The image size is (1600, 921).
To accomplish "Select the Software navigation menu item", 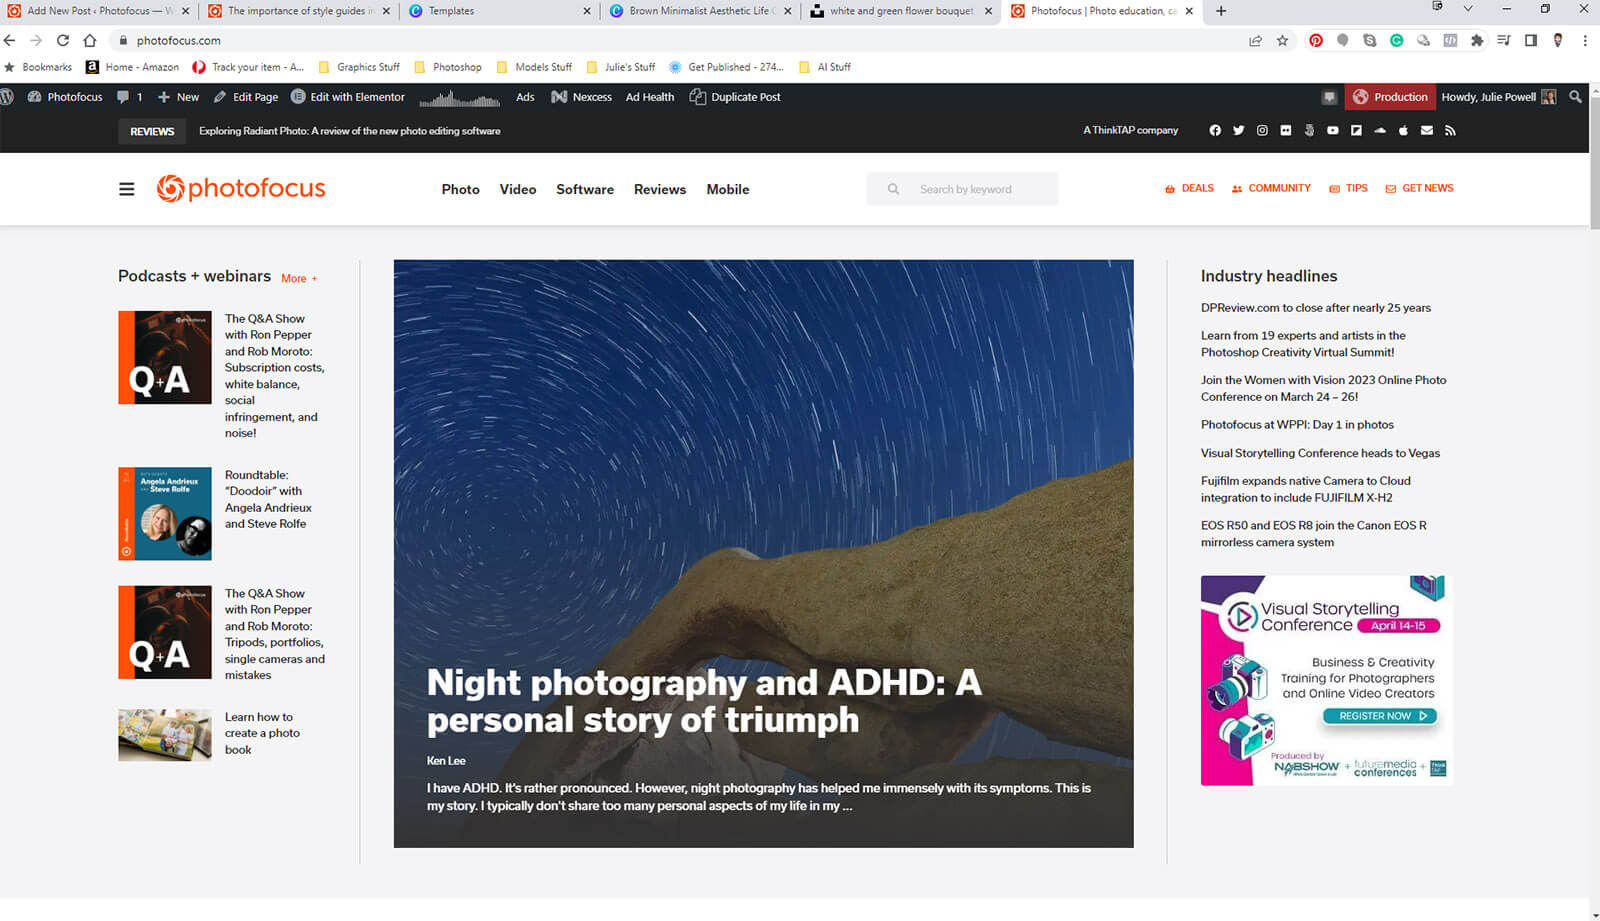I will 585,189.
